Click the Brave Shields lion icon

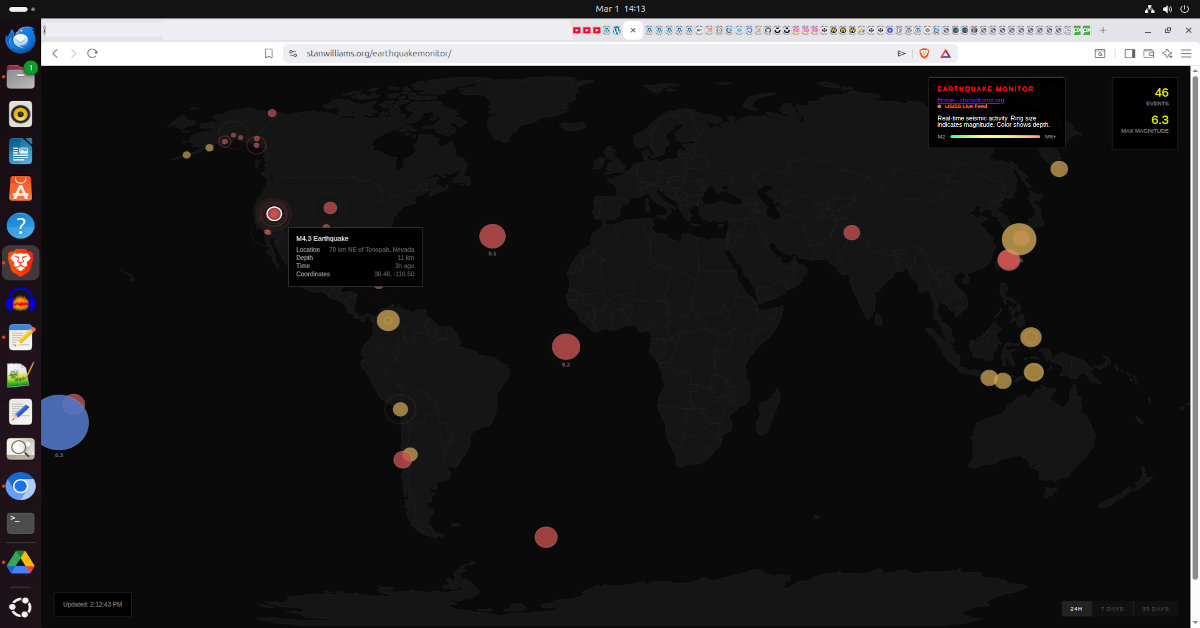(x=923, y=53)
